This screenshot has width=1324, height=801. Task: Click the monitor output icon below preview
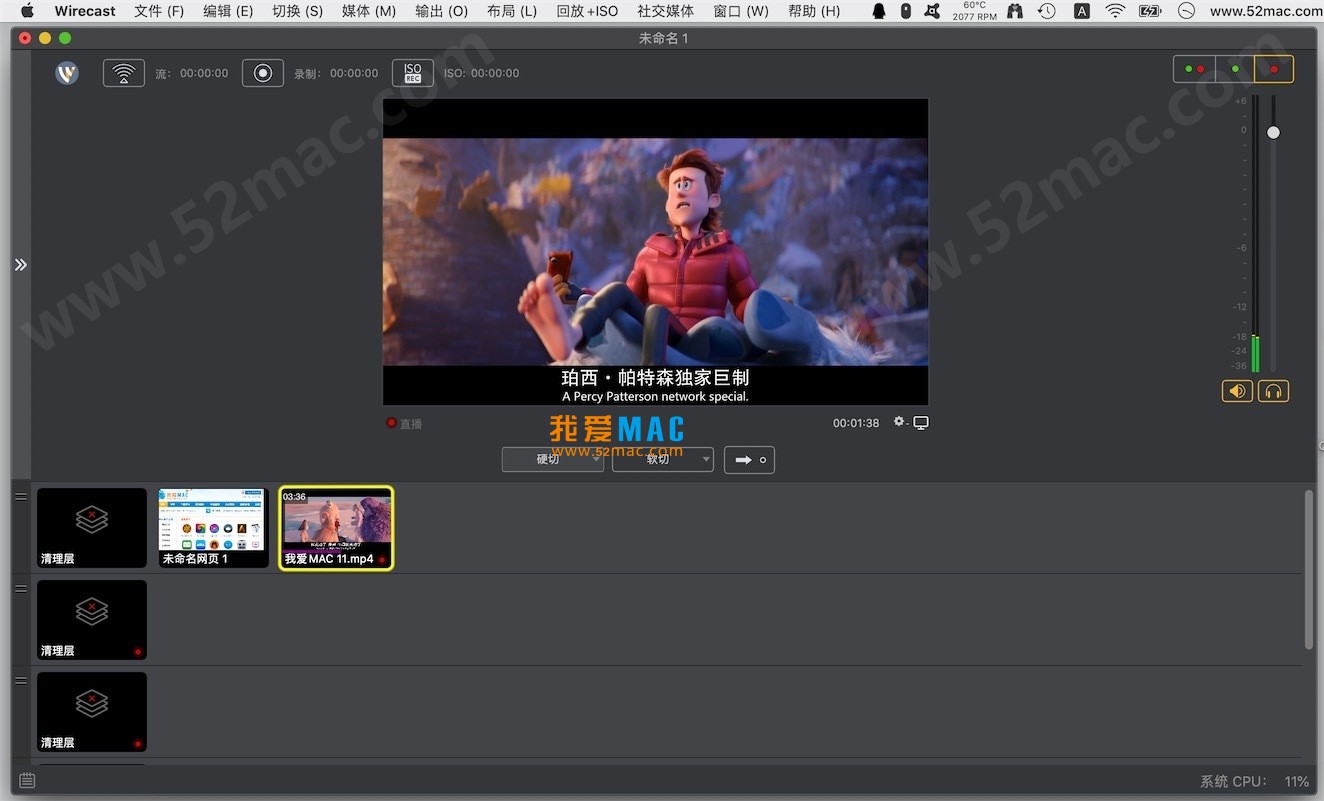[x=921, y=423]
